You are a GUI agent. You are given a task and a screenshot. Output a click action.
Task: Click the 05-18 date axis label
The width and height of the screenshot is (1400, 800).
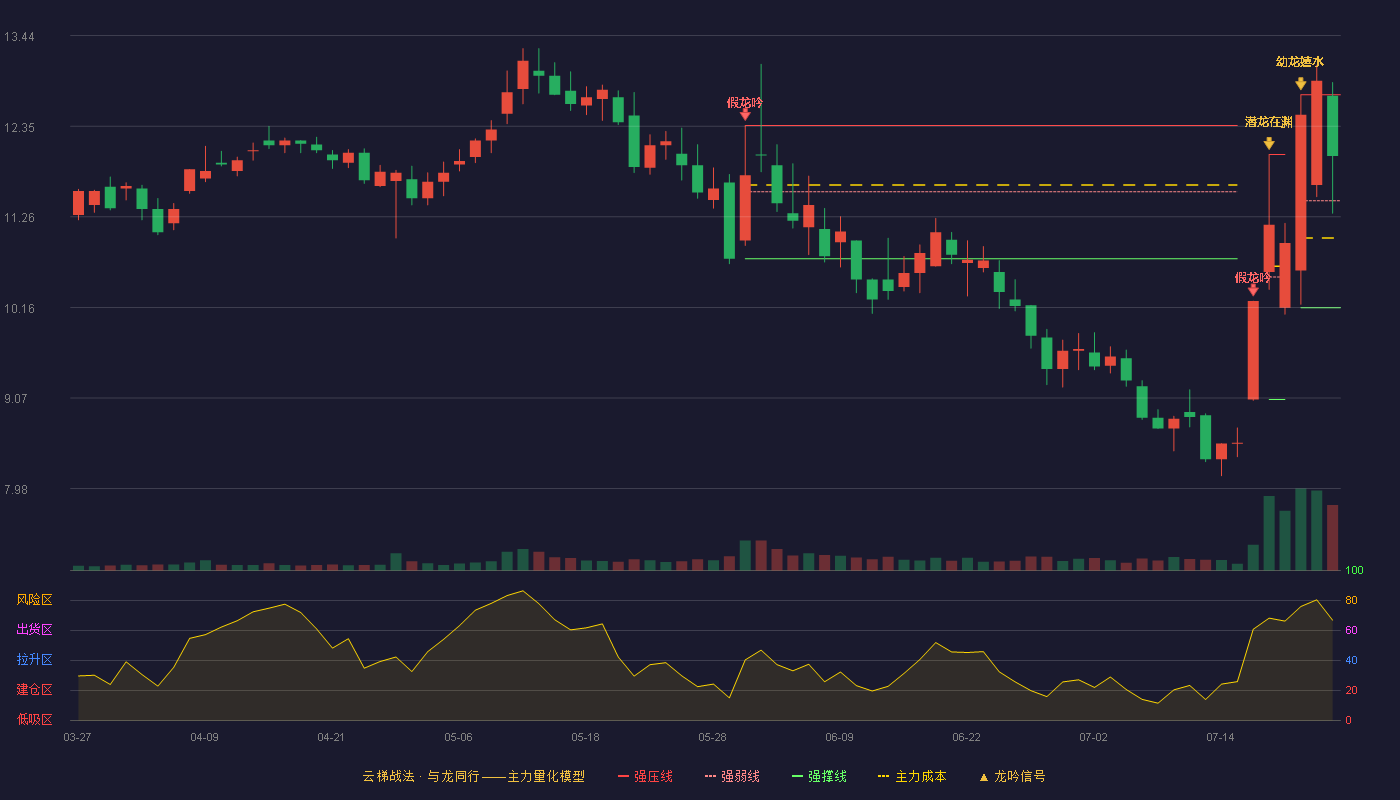coord(585,737)
